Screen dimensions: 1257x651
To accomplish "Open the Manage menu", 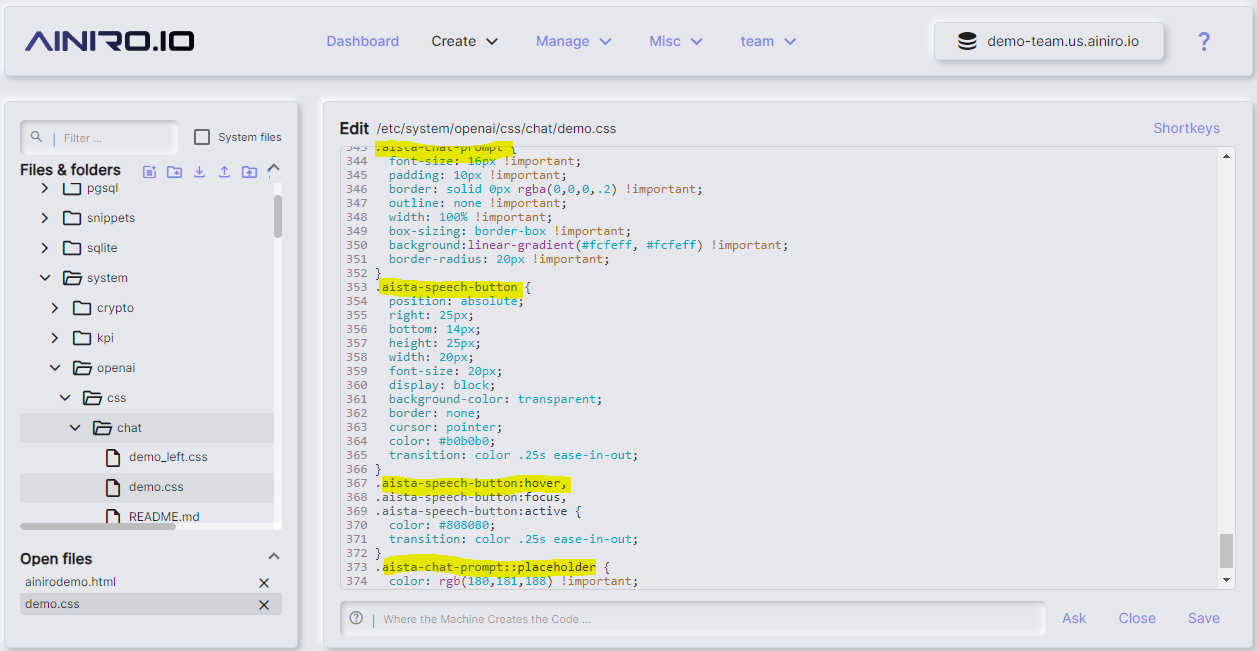I will 574,41.
